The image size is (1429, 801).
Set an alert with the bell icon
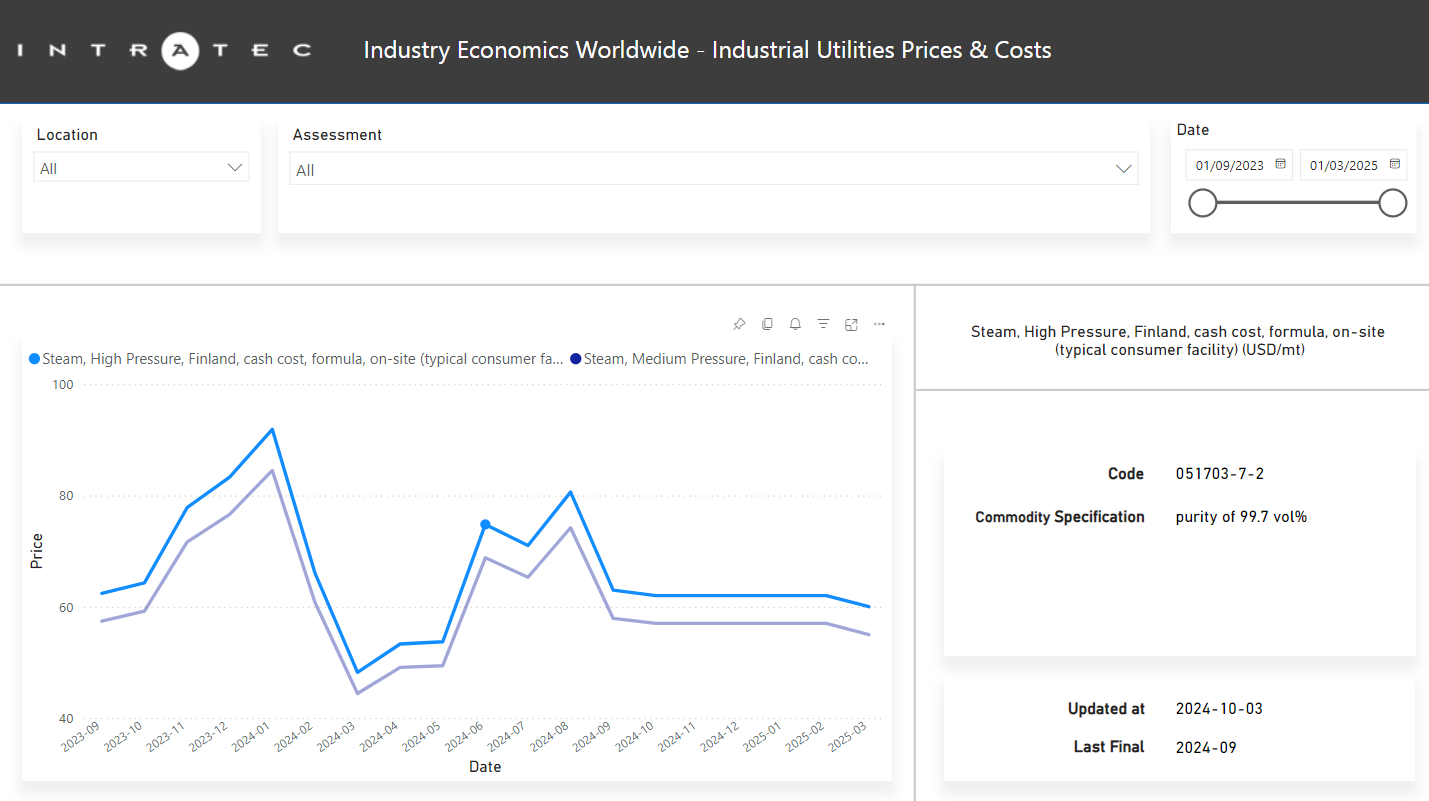click(x=795, y=324)
